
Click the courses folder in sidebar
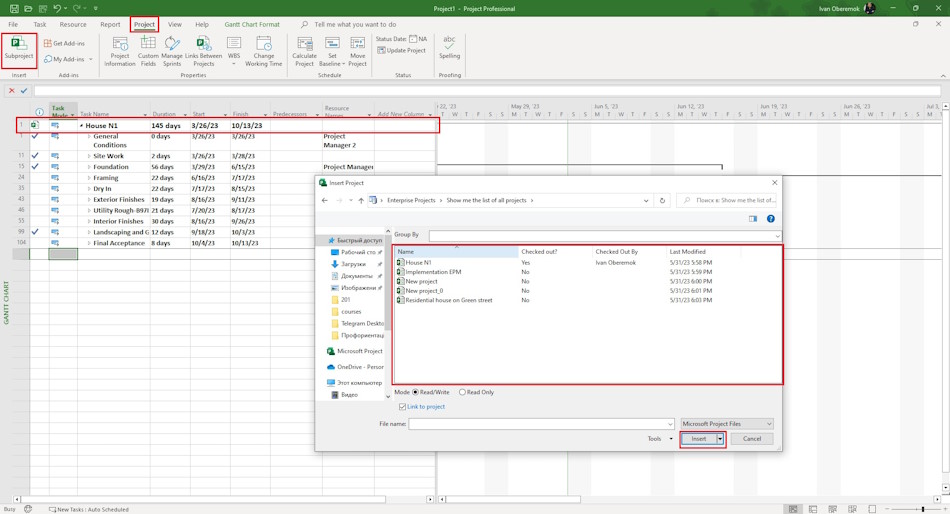click(x=351, y=312)
